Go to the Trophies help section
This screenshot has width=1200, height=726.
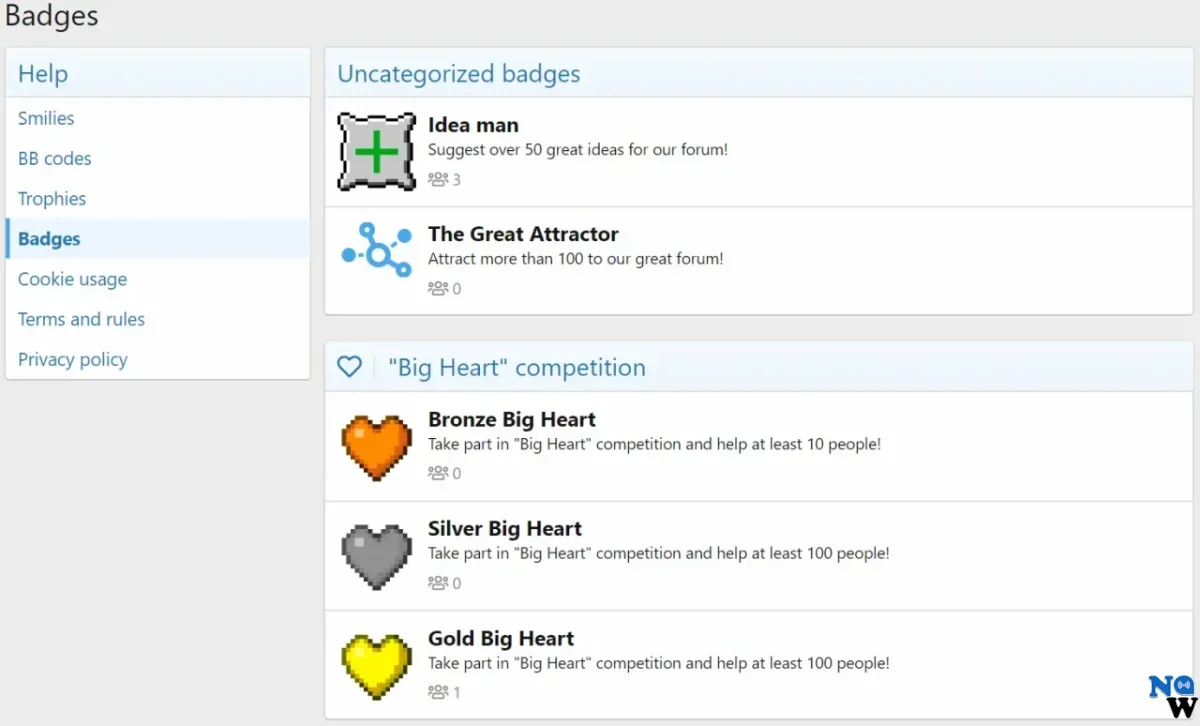52,198
